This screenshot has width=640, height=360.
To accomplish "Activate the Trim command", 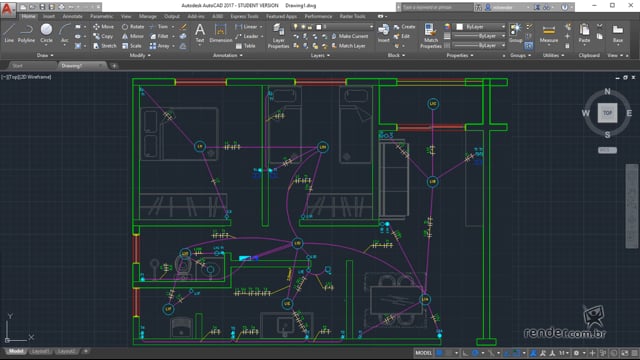I will pyautogui.click(x=159, y=27).
